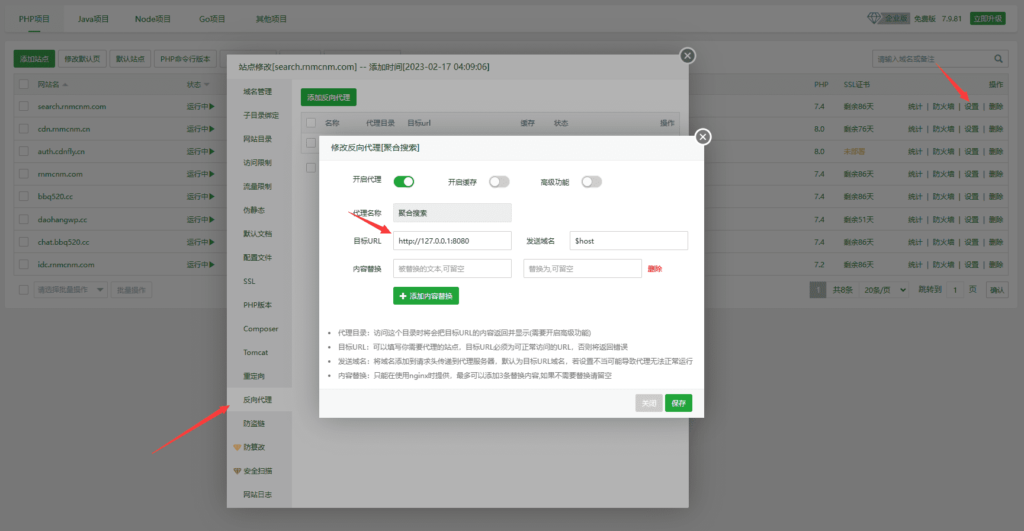Tick the proxy list header checkbox beside 名称

click(x=311, y=123)
